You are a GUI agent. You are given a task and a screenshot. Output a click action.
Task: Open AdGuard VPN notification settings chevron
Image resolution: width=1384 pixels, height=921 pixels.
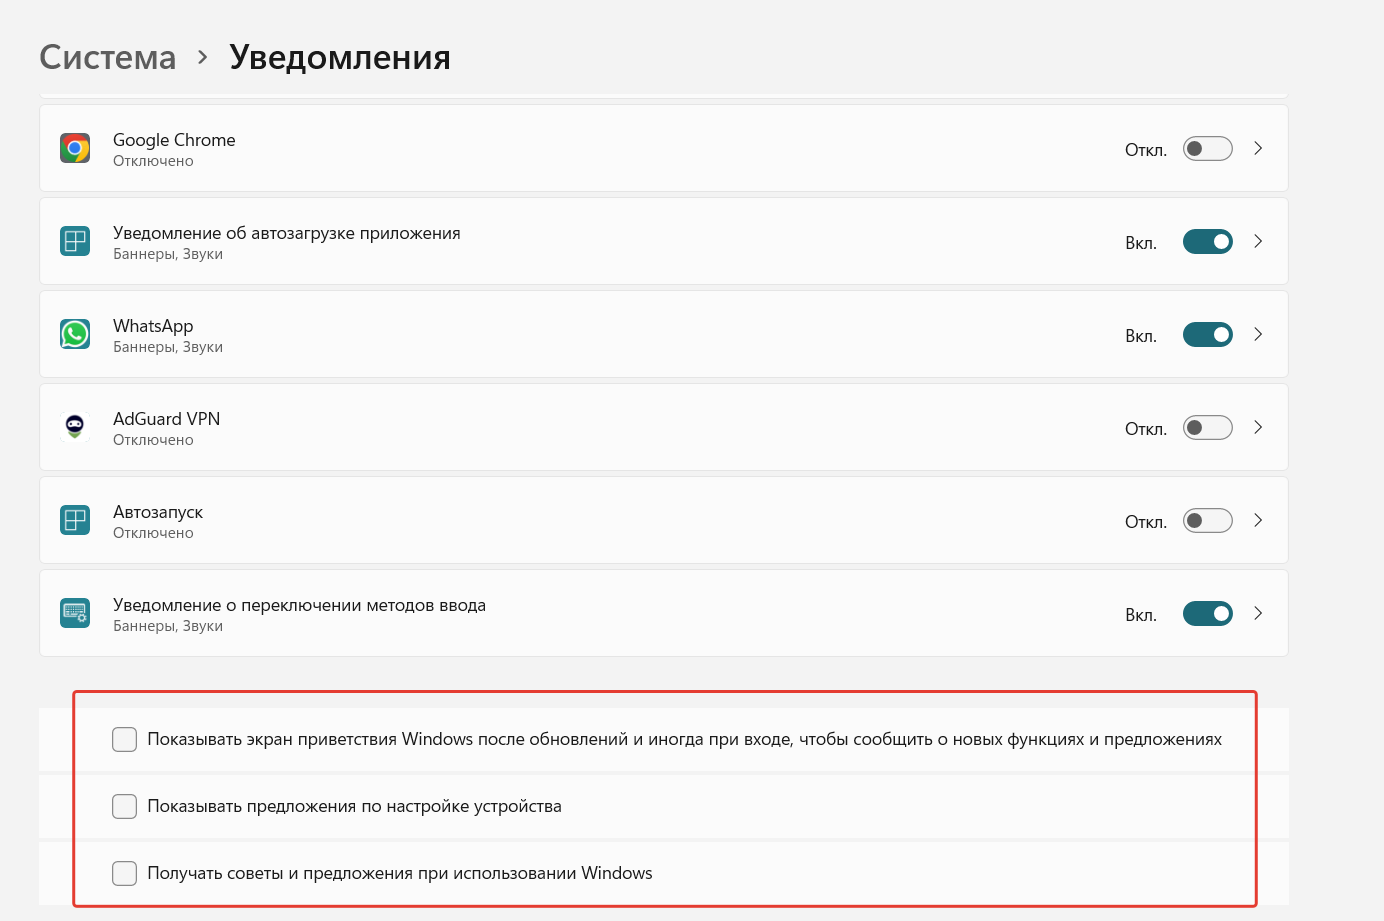pyautogui.click(x=1258, y=427)
